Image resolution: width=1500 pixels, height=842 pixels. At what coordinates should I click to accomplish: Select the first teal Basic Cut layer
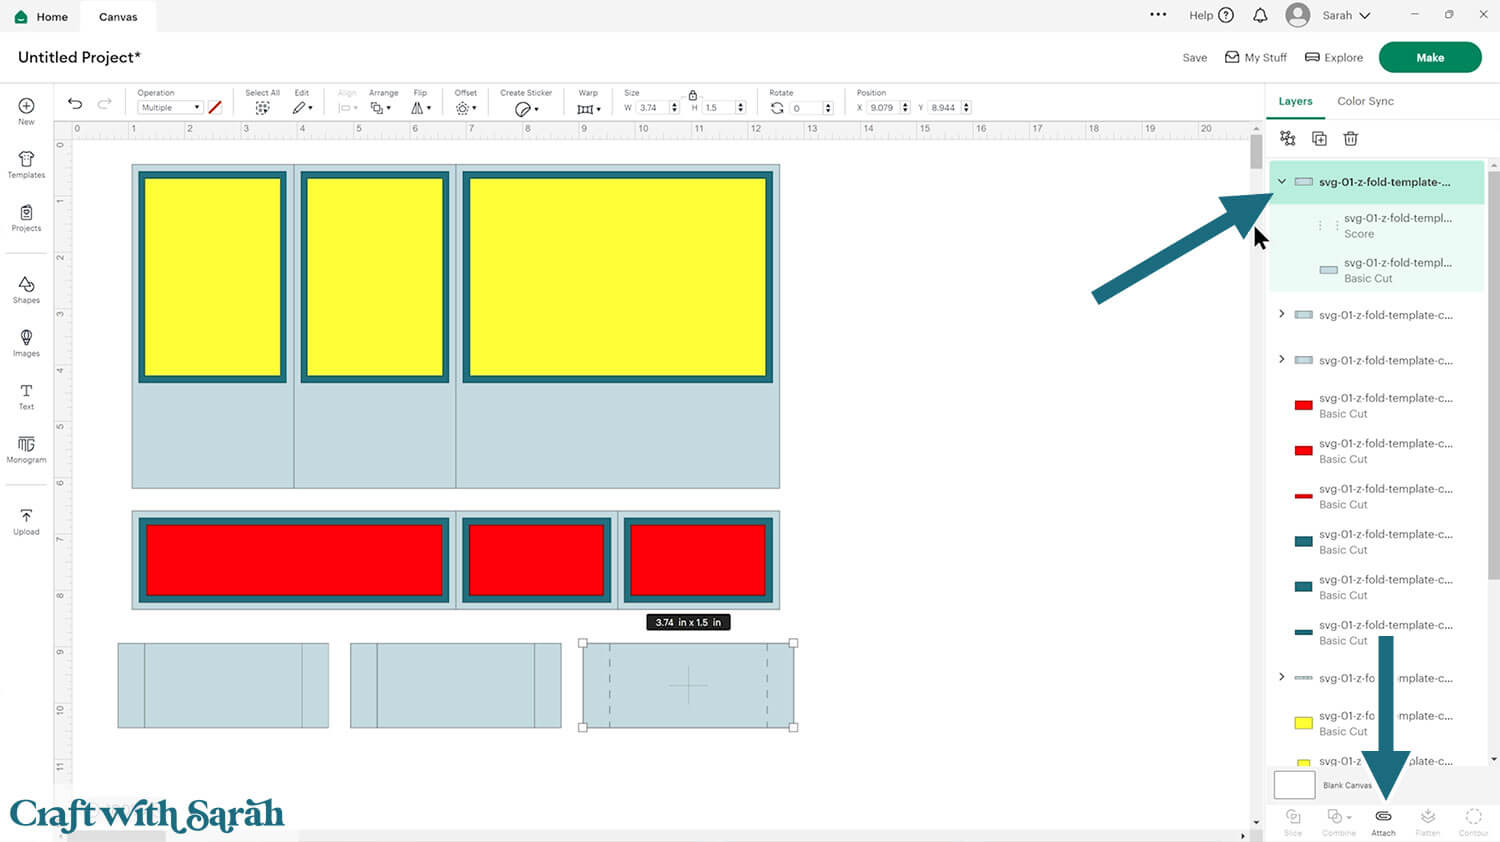[1378, 541]
